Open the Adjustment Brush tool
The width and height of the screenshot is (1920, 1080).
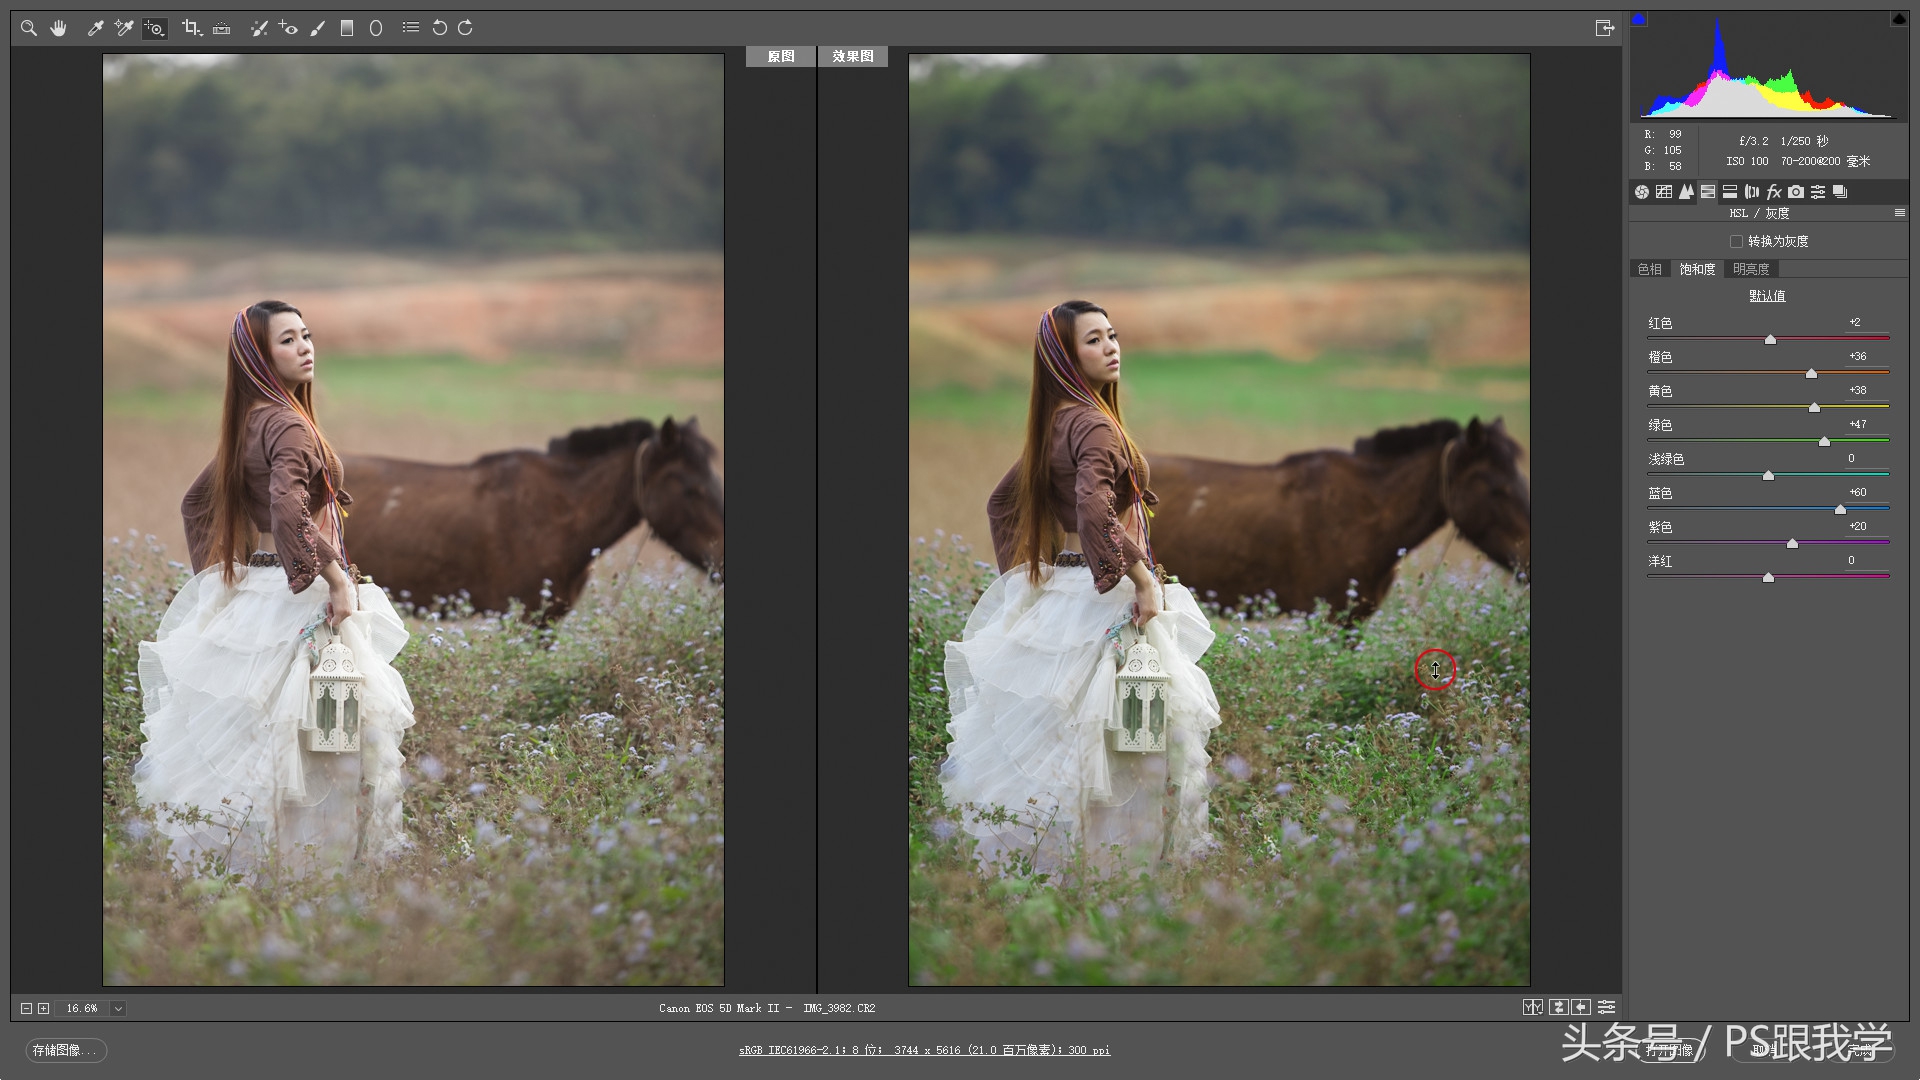click(x=318, y=28)
